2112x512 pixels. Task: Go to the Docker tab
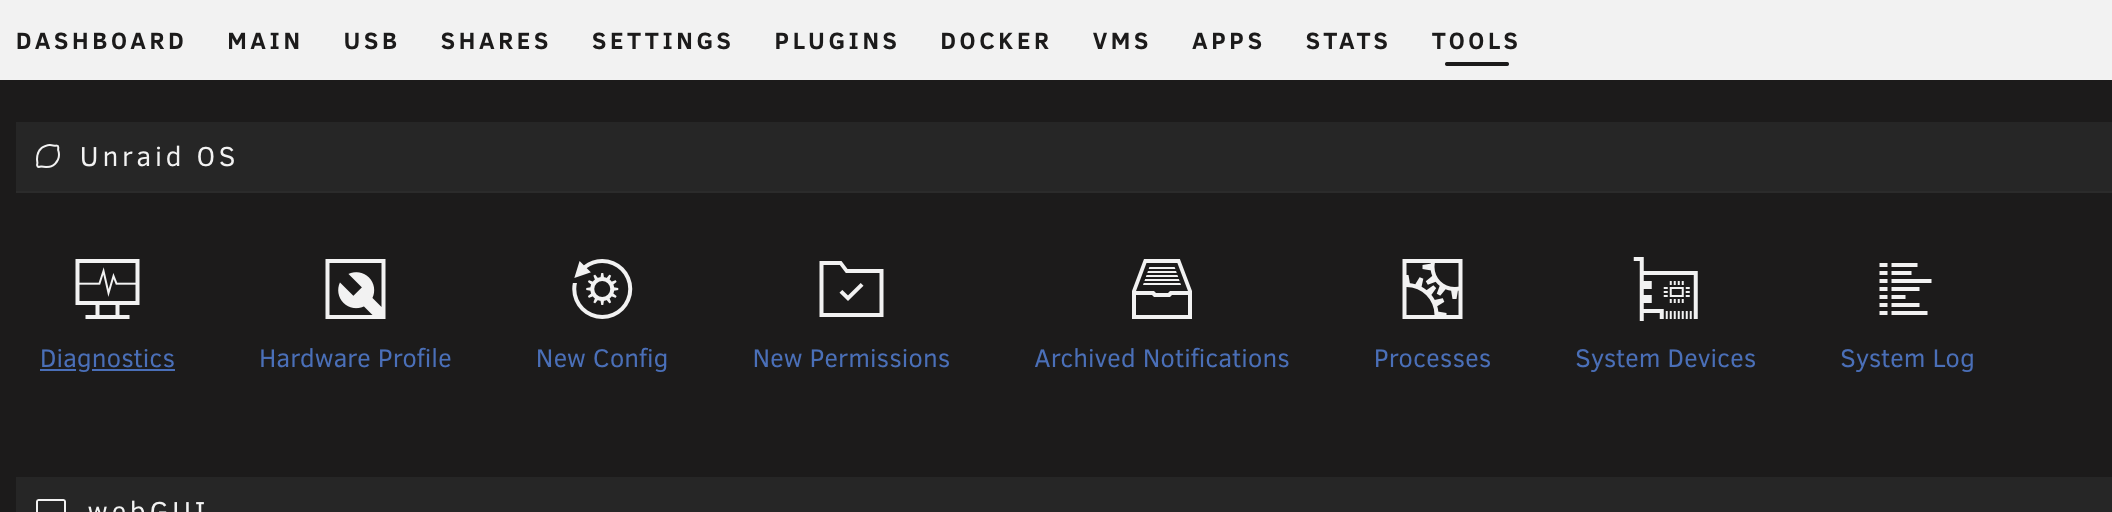[x=996, y=41]
